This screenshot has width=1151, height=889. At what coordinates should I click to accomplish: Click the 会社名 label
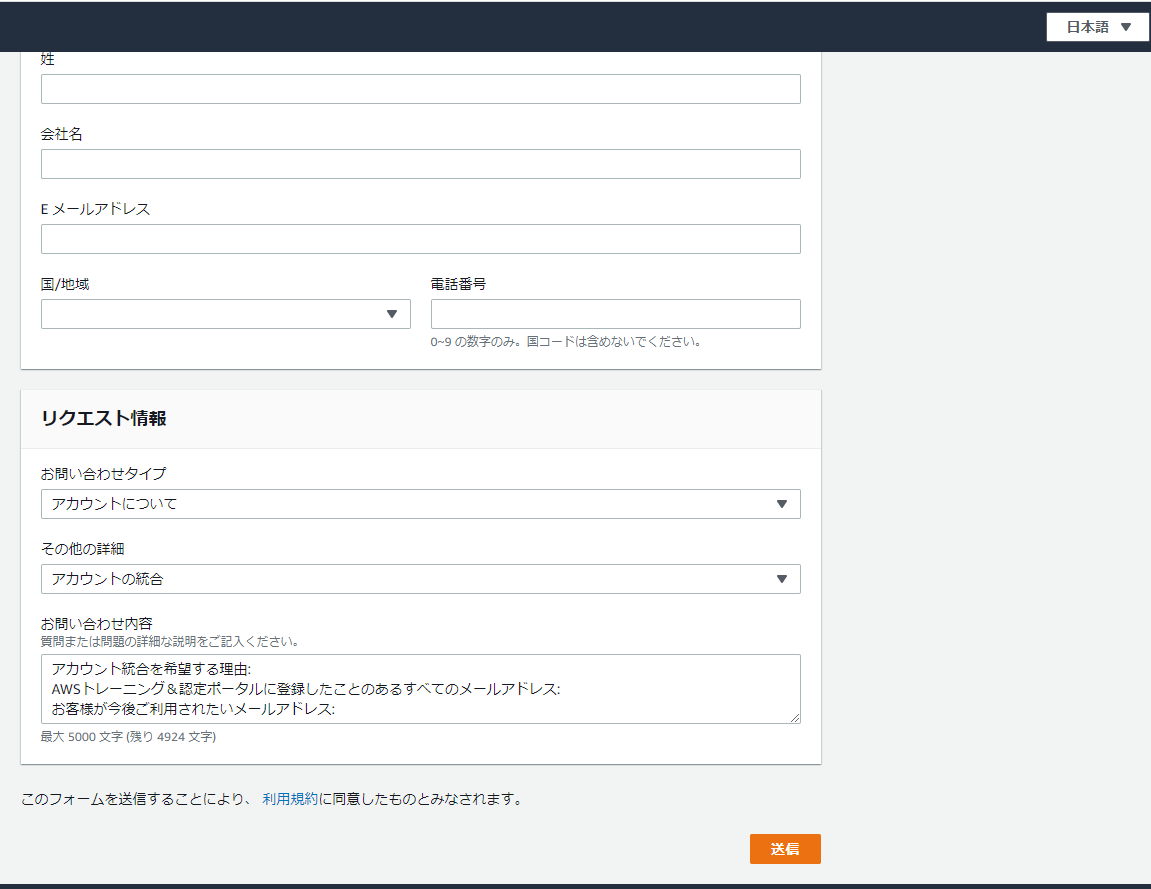point(62,134)
